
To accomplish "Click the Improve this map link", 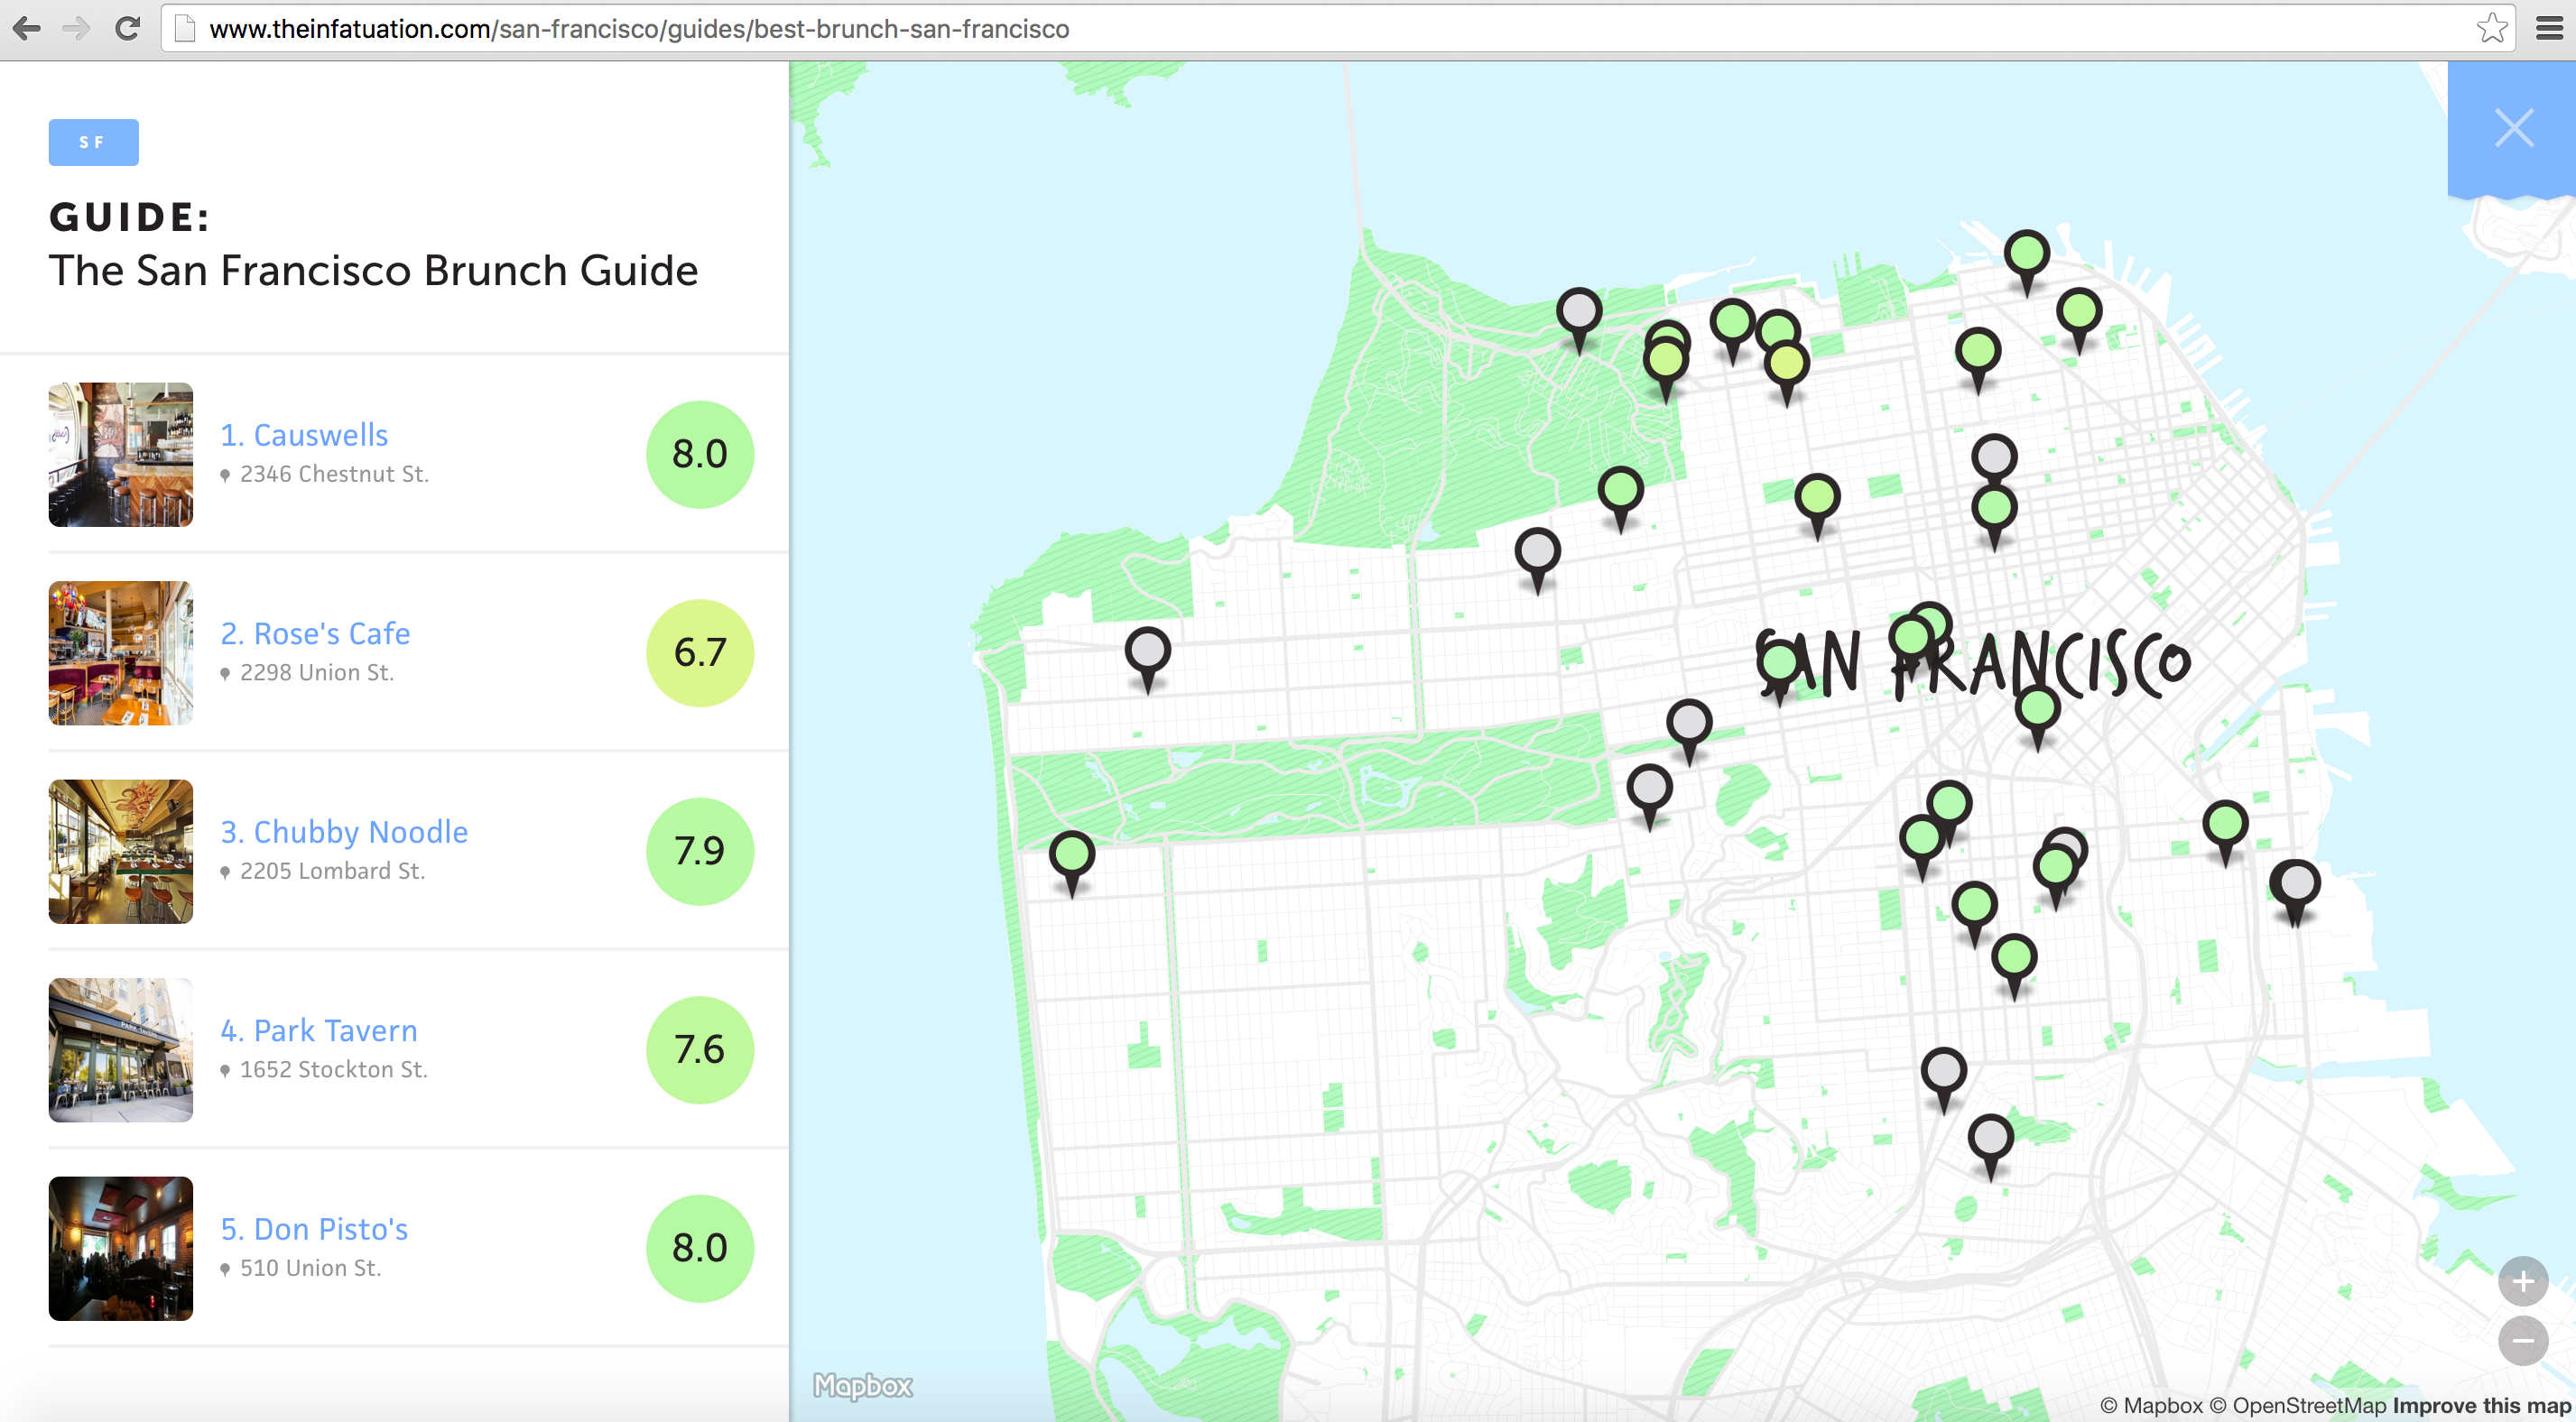I will coord(2481,1405).
